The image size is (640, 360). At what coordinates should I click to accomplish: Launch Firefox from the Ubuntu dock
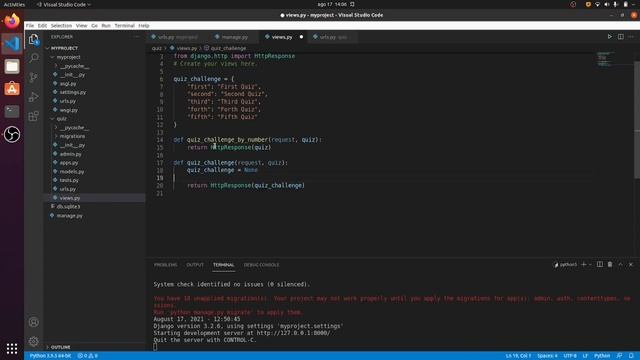coord(12,21)
